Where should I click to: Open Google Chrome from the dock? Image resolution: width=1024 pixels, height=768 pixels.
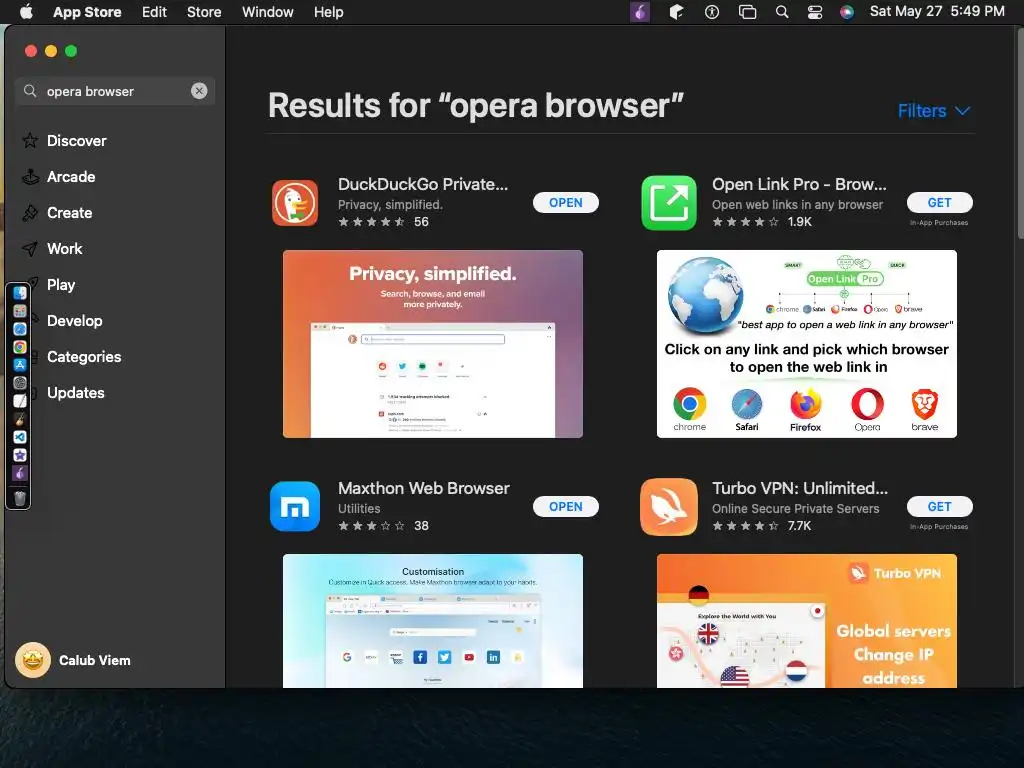[x=20, y=347]
